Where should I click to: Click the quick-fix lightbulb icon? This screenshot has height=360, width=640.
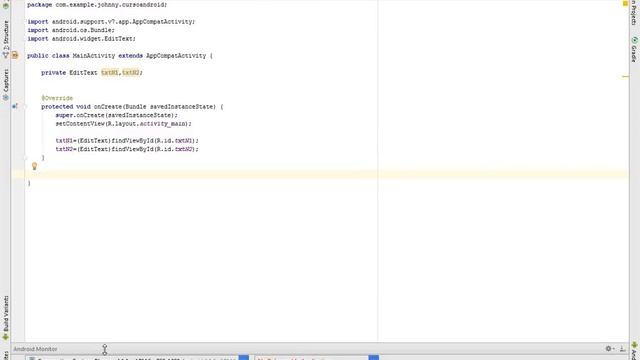click(x=34, y=166)
